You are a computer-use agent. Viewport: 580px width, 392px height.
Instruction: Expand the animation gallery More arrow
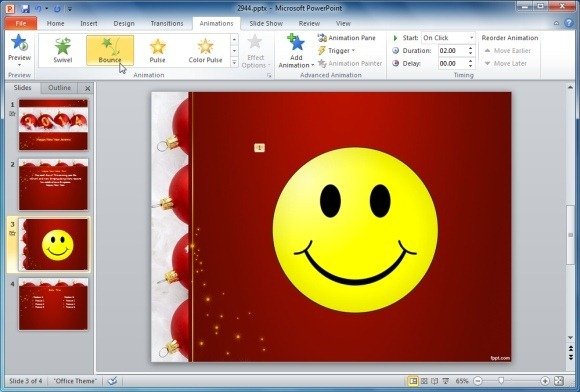point(234,62)
